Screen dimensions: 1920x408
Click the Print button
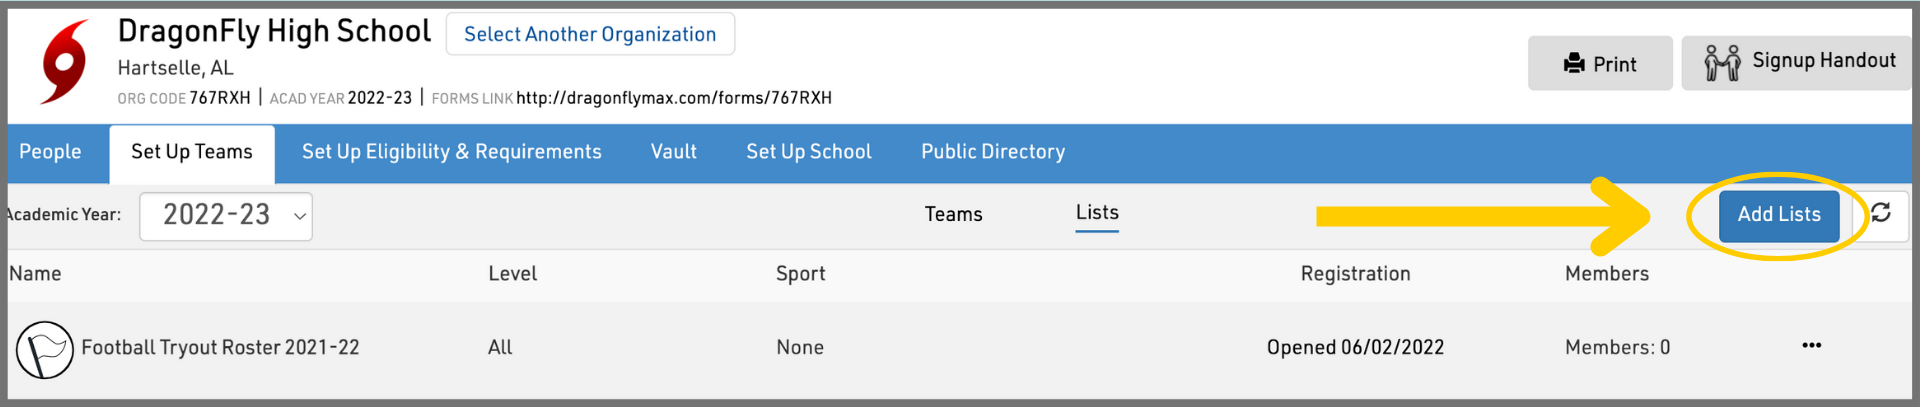click(1599, 64)
